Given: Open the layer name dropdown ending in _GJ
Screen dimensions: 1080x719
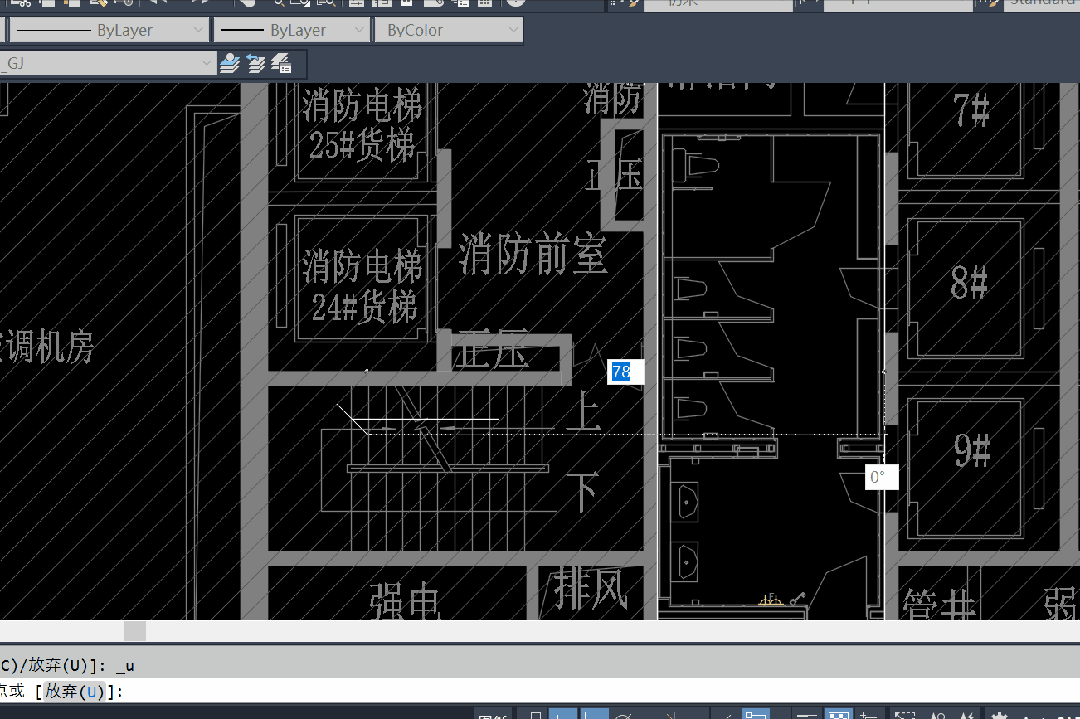Looking at the screenshot, I should coord(108,64).
